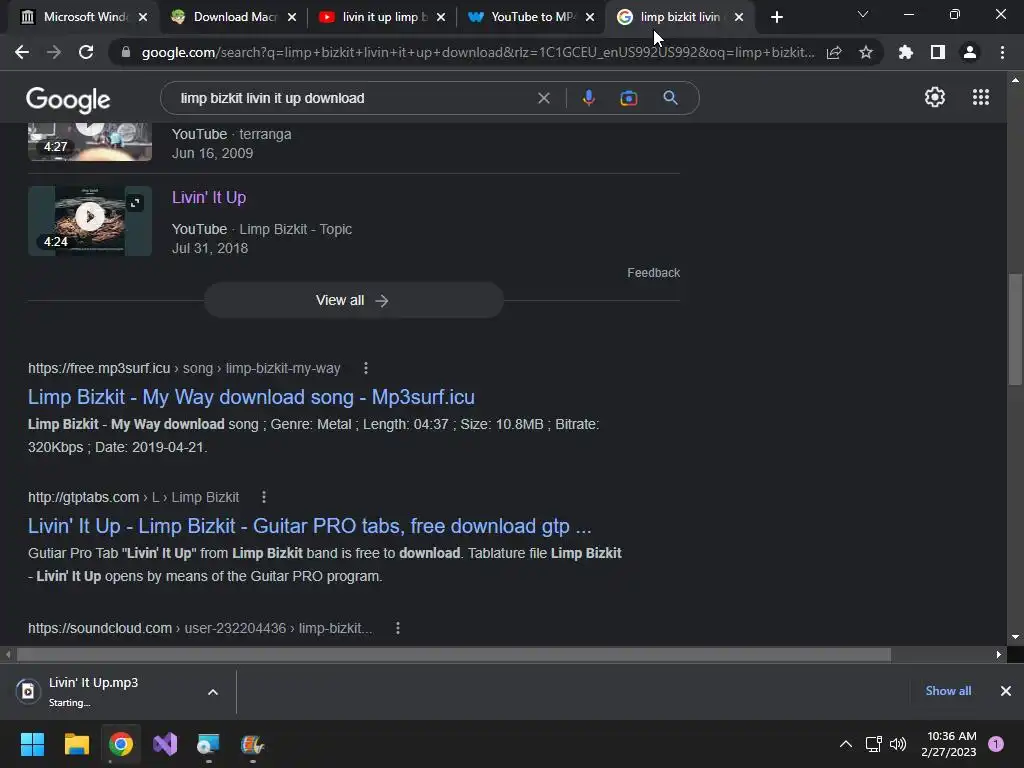Click the Google search input field

pos(353,98)
